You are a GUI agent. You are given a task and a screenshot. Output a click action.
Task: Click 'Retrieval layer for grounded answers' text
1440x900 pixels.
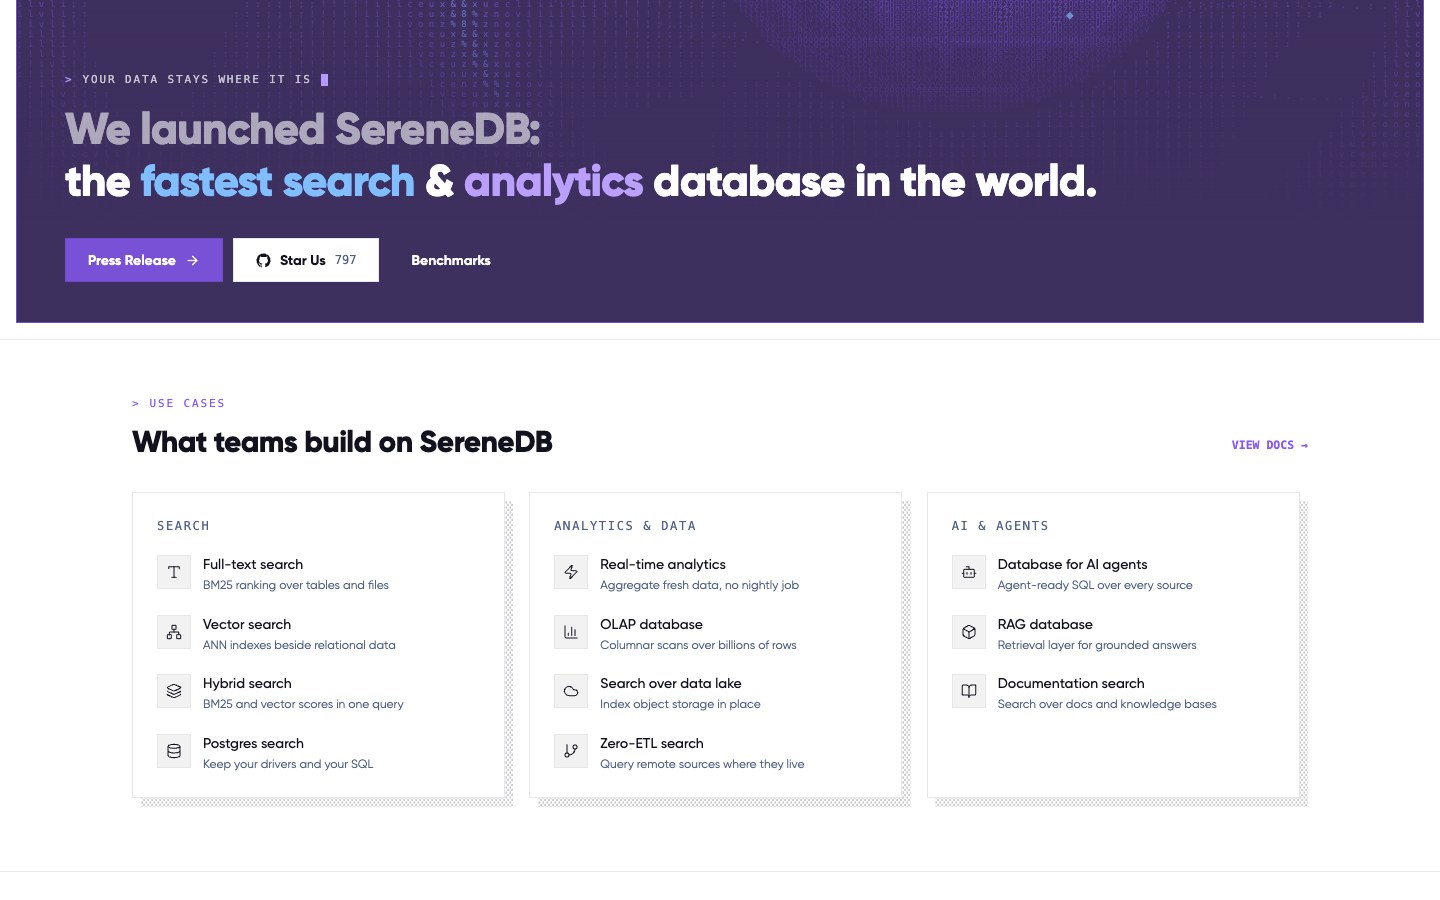point(1097,645)
